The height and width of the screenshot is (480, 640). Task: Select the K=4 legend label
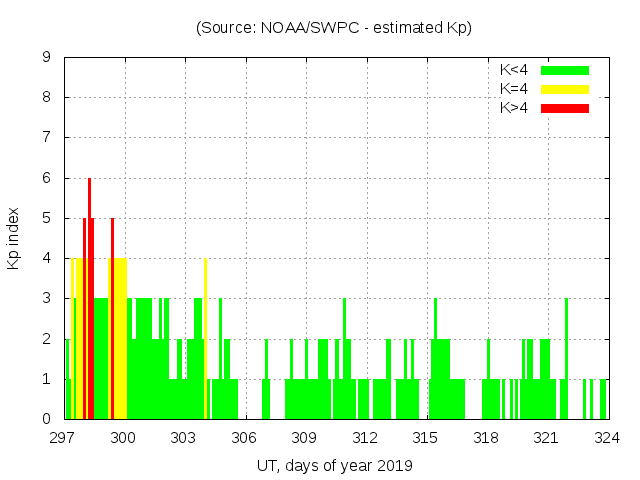click(513, 89)
